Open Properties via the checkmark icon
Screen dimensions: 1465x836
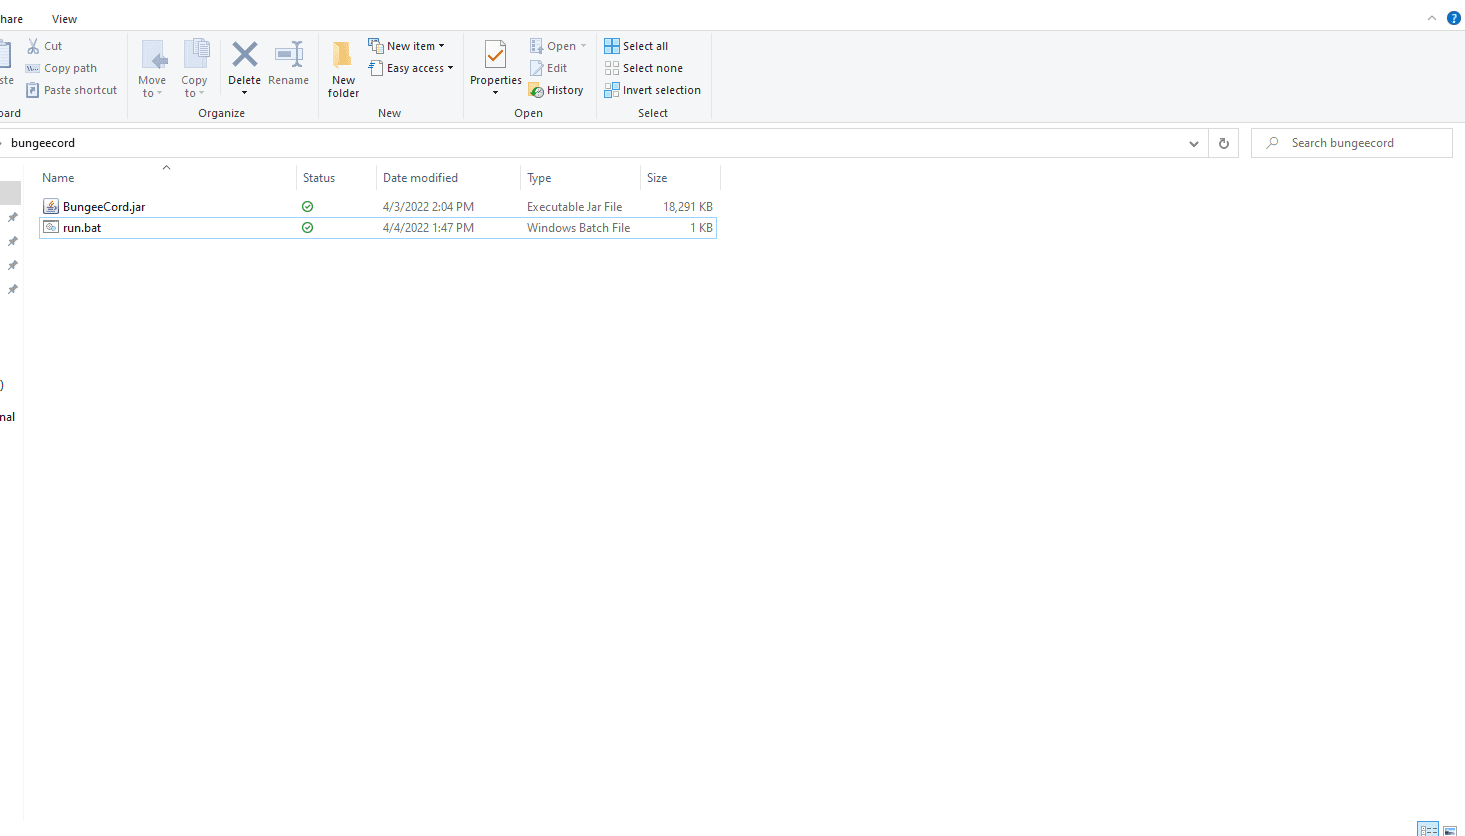click(x=495, y=55)
